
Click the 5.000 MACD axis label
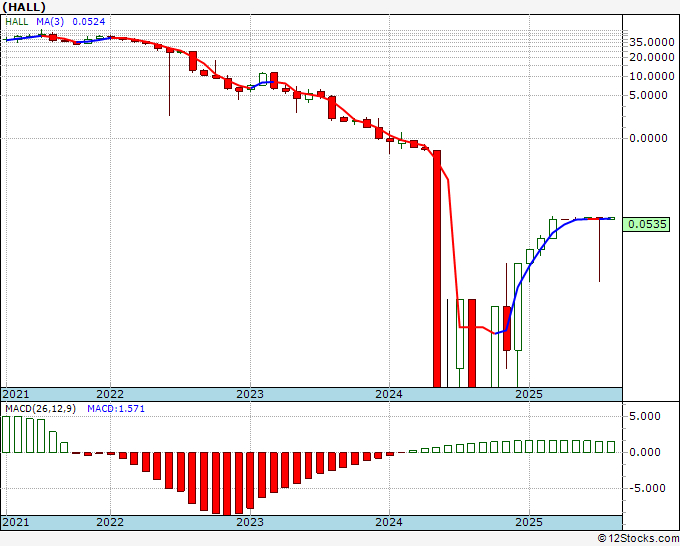click(x=644, y=416)
